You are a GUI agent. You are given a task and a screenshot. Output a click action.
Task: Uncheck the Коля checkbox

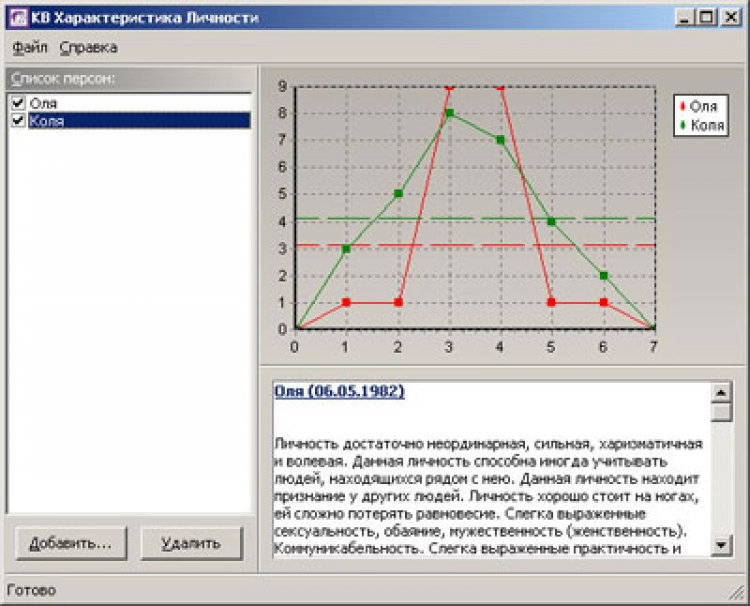(18, 121)
